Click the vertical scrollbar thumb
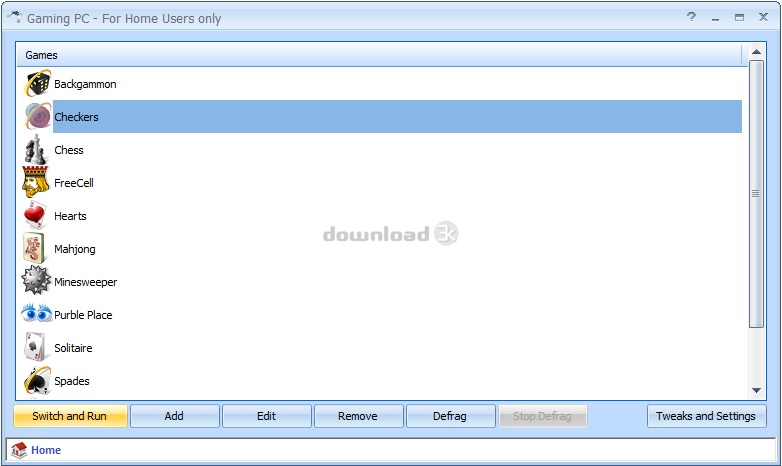 pyautogui.click(x=757, y=194)
